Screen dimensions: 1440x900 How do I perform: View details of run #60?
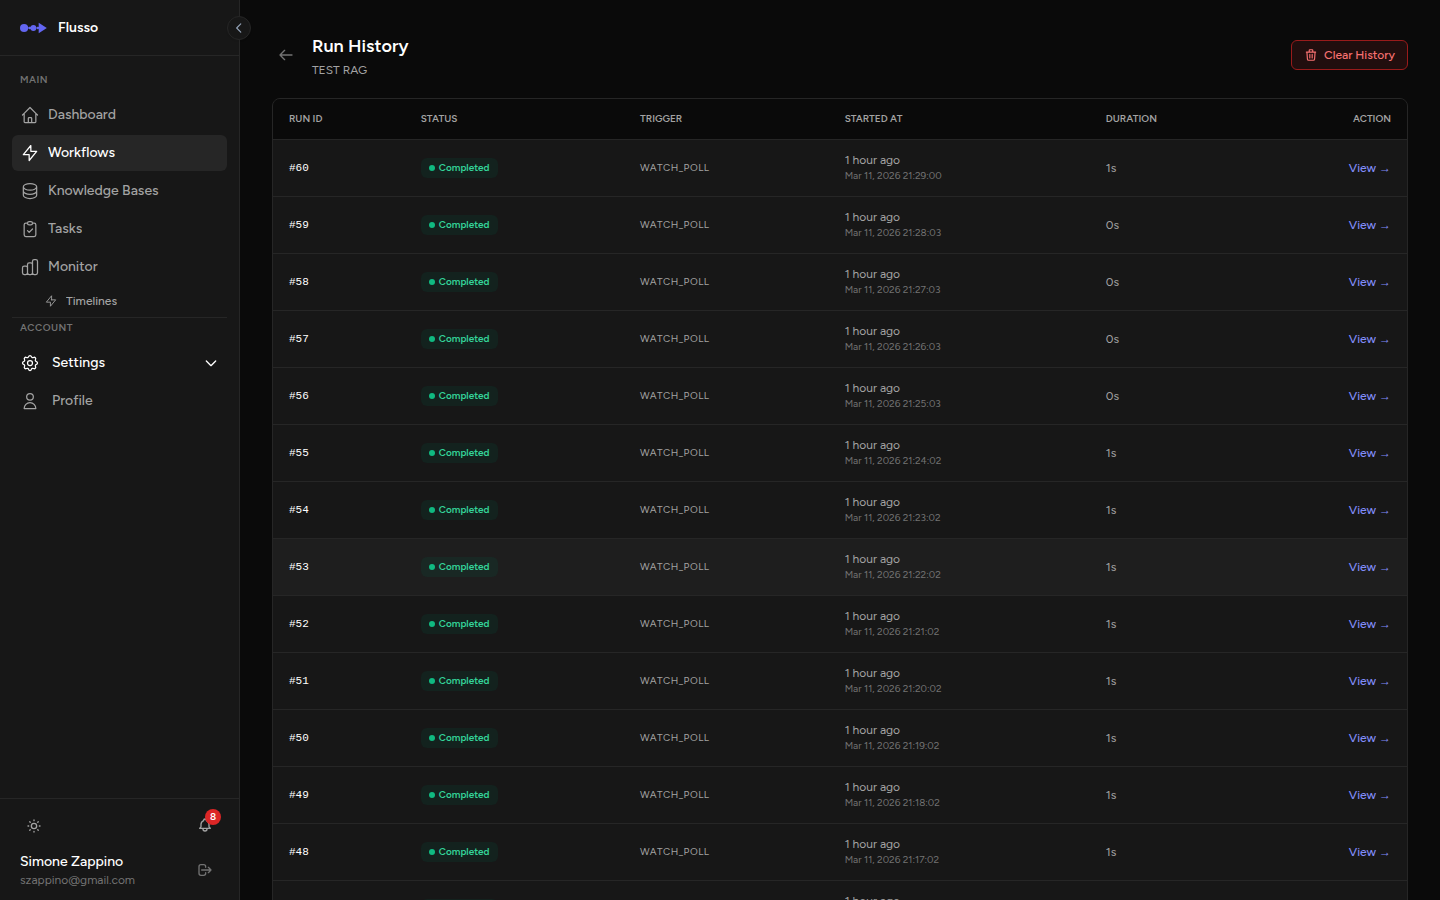pyautogui.click(x=1368, y=168)
